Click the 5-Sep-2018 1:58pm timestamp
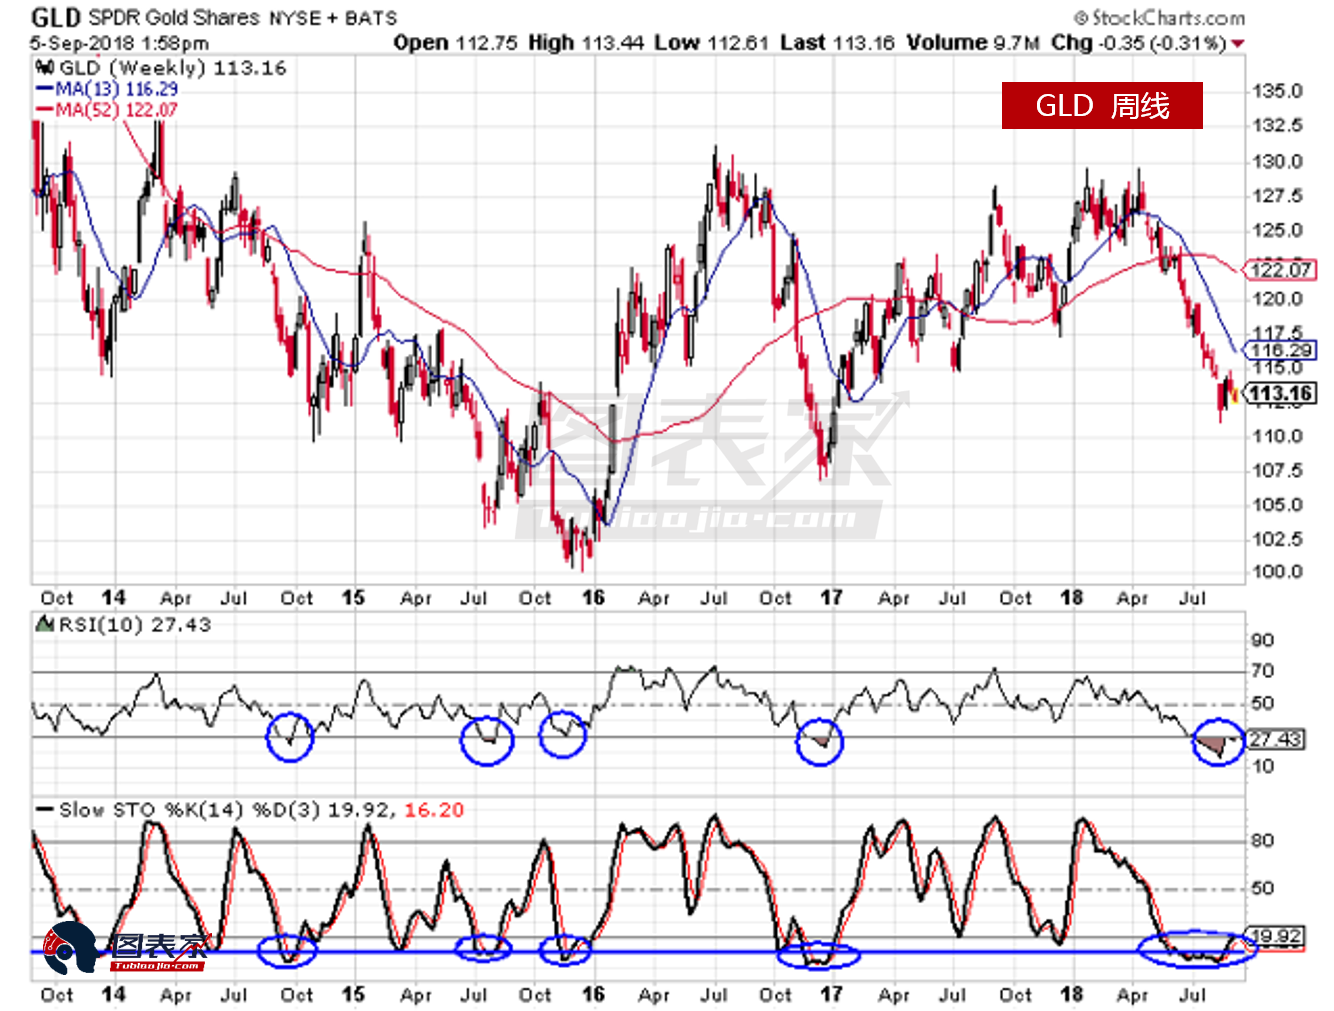 119,43
